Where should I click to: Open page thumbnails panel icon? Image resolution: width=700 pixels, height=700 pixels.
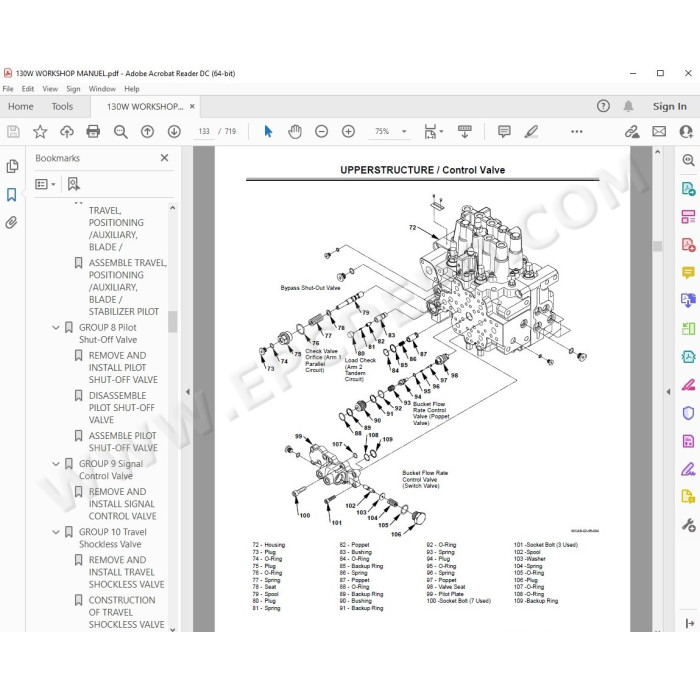[x=12, y=166]
